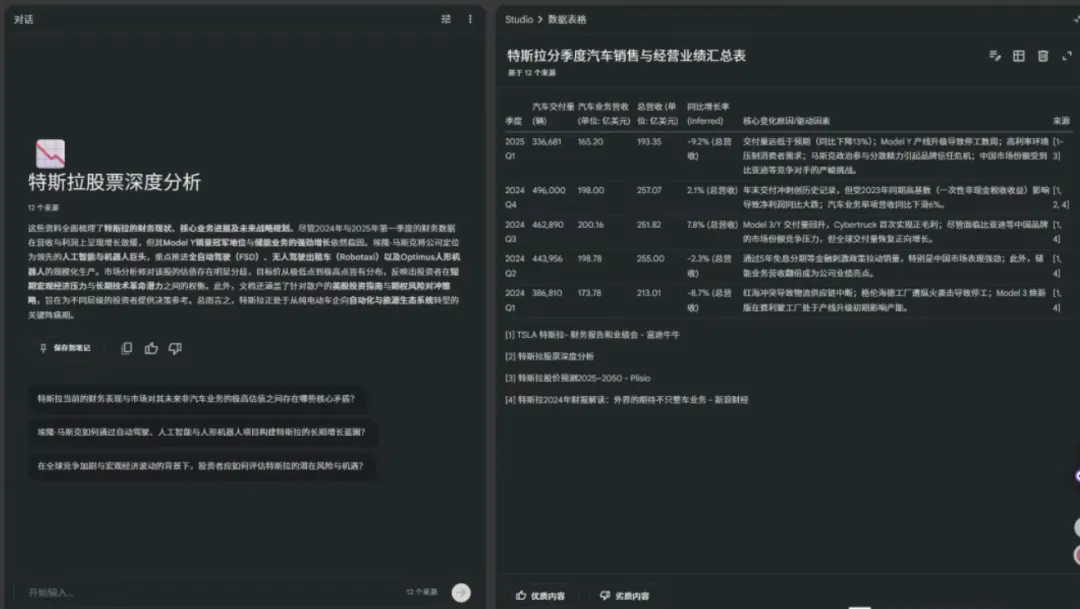The image size is (1080, 609).
Task: Click the 核心变化原因/驱动因素 column header
Action: [x=786, y=121]
